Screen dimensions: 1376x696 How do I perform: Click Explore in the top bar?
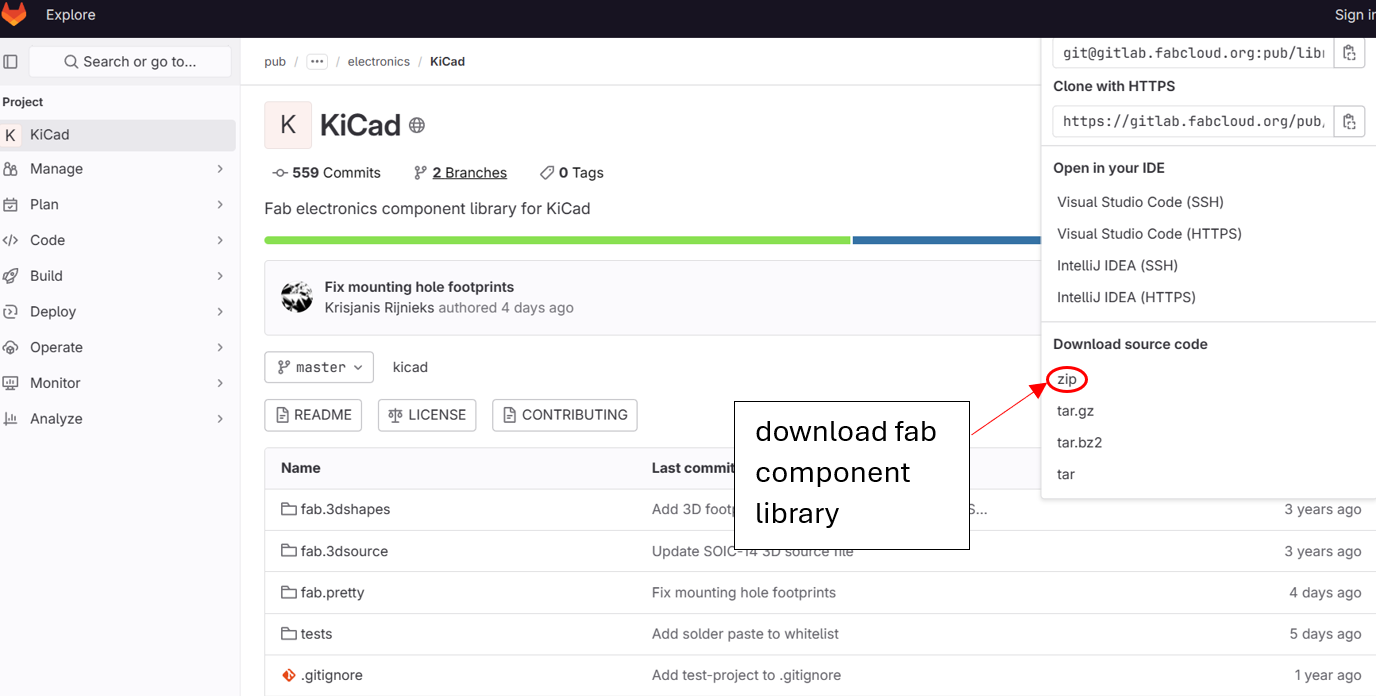pyautogui.click(x=71, y=15)
